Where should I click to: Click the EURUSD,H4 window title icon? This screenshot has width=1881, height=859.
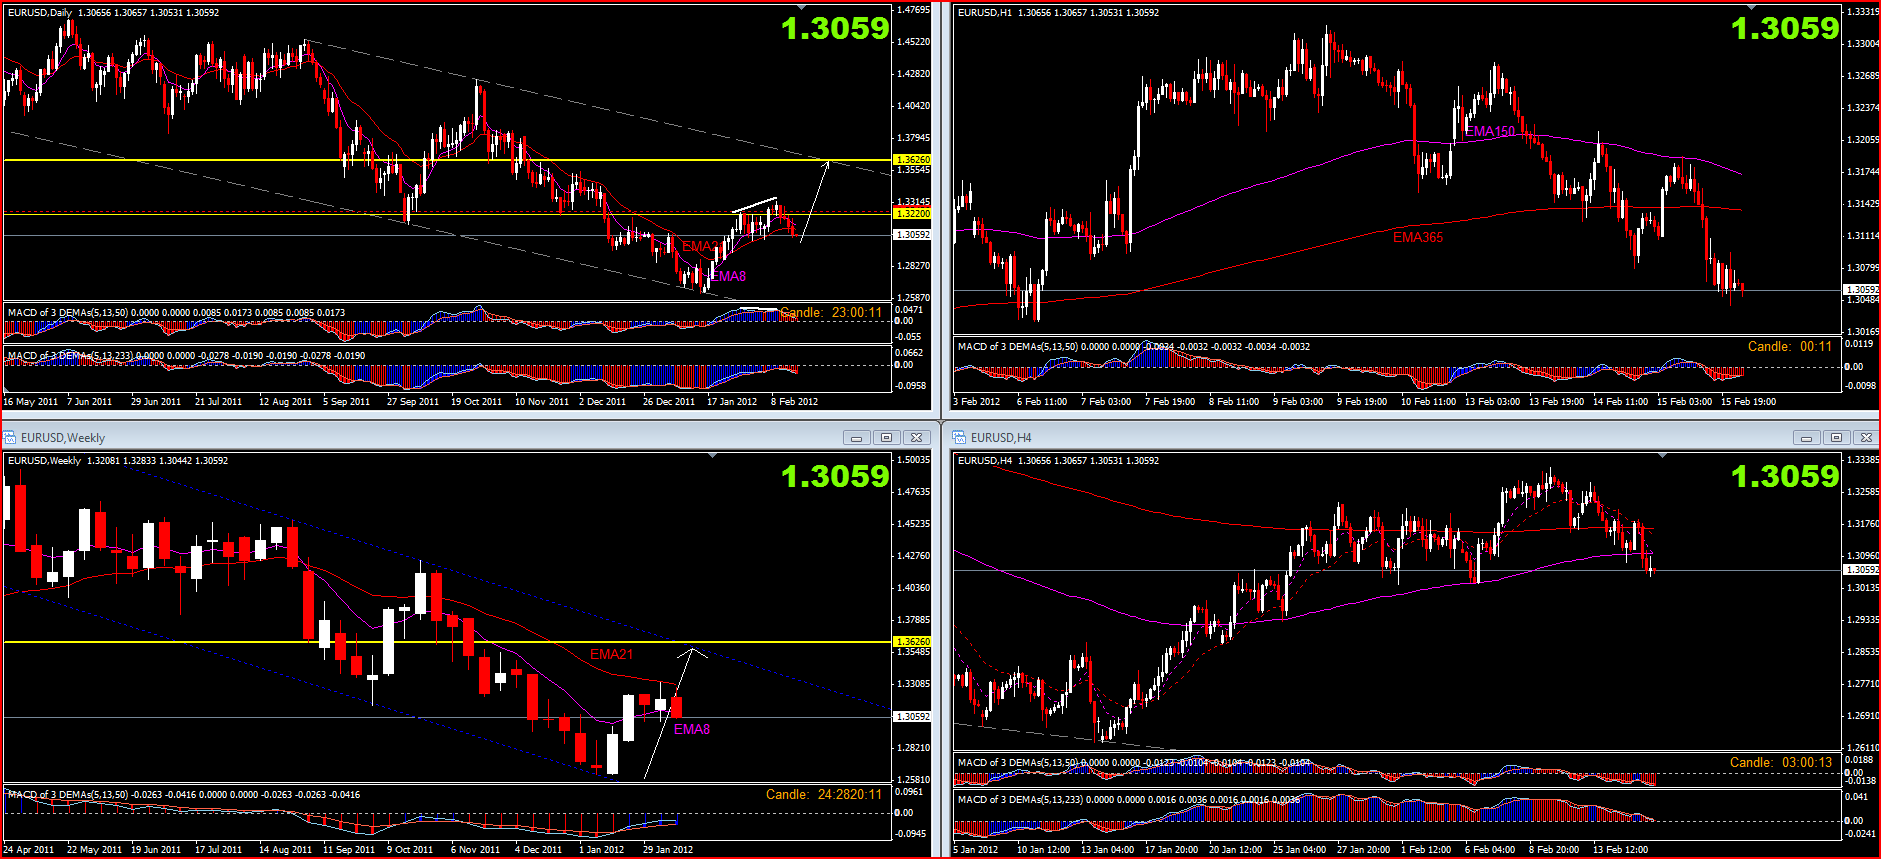point(960,438)
